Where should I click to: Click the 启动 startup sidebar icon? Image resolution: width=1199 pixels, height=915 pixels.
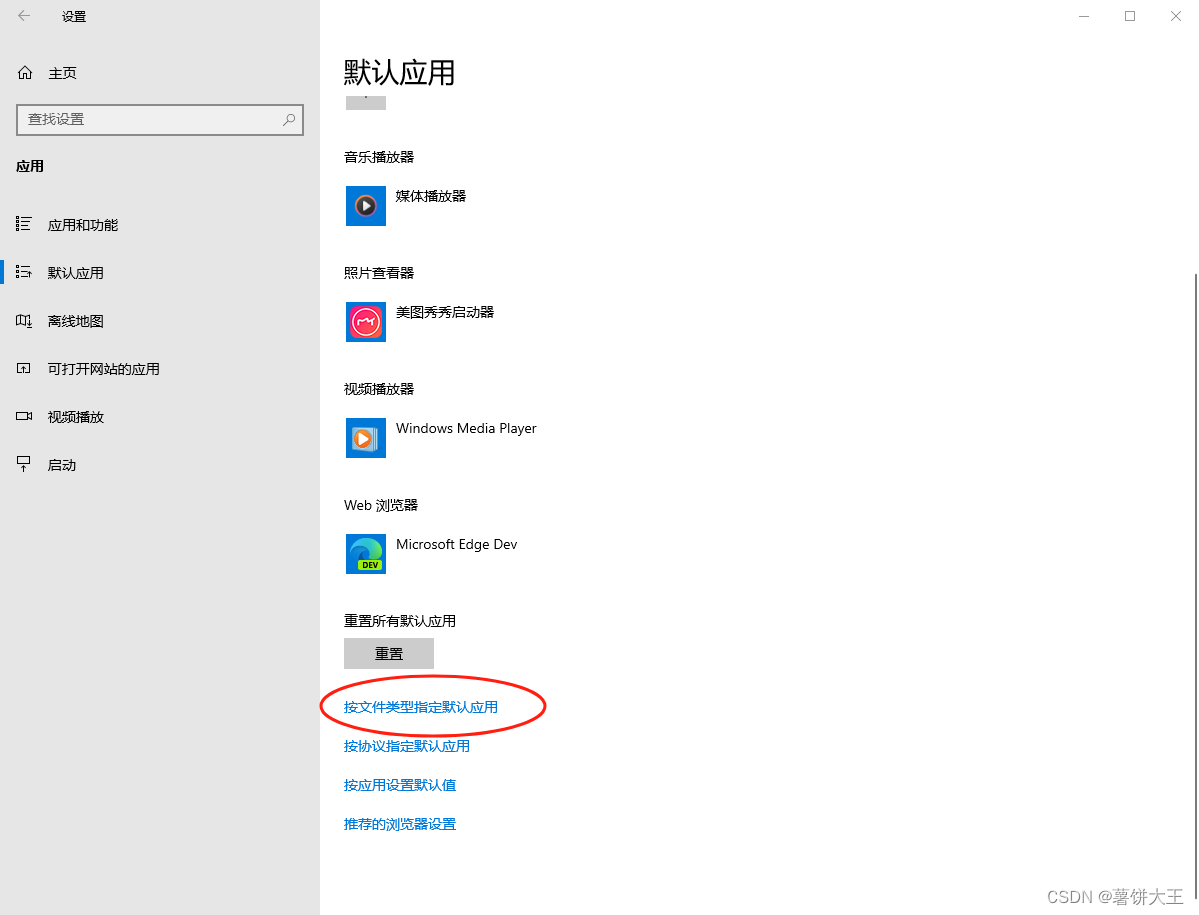tap(23, 464)
